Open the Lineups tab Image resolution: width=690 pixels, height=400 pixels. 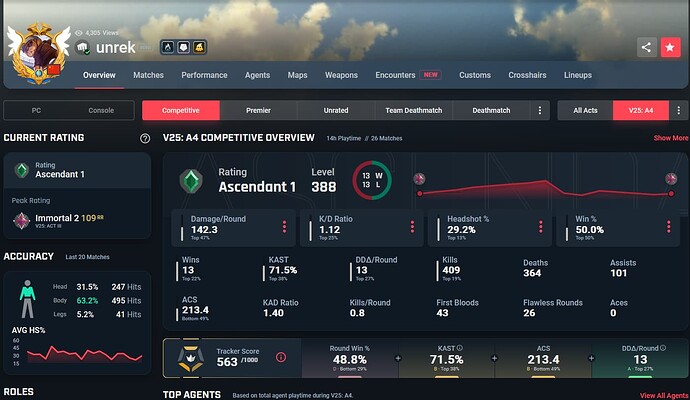pos(578,75)
